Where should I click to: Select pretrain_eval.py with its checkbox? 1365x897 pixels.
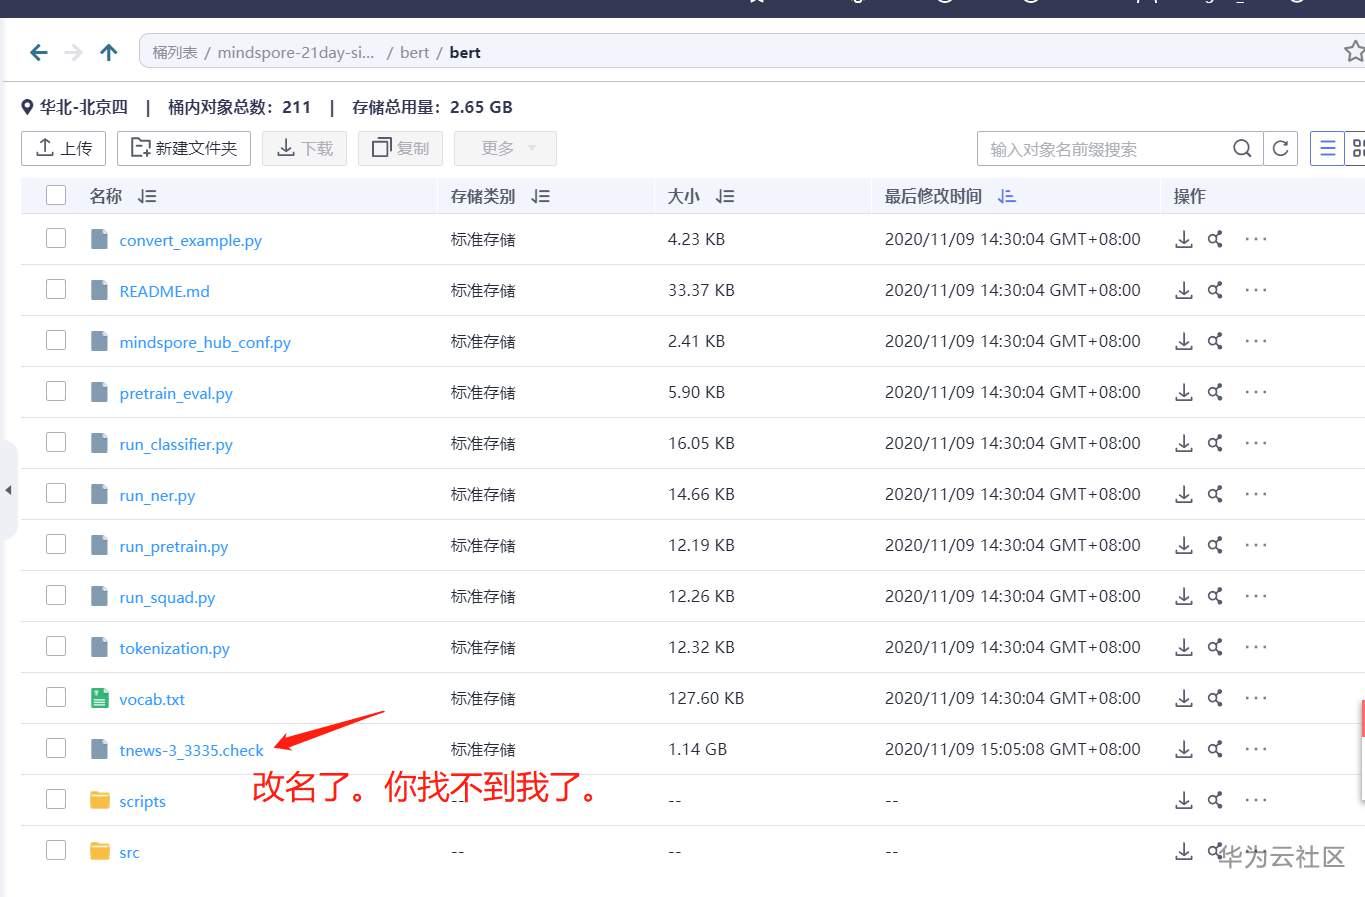pyautogui.click(x=56, y=391)
